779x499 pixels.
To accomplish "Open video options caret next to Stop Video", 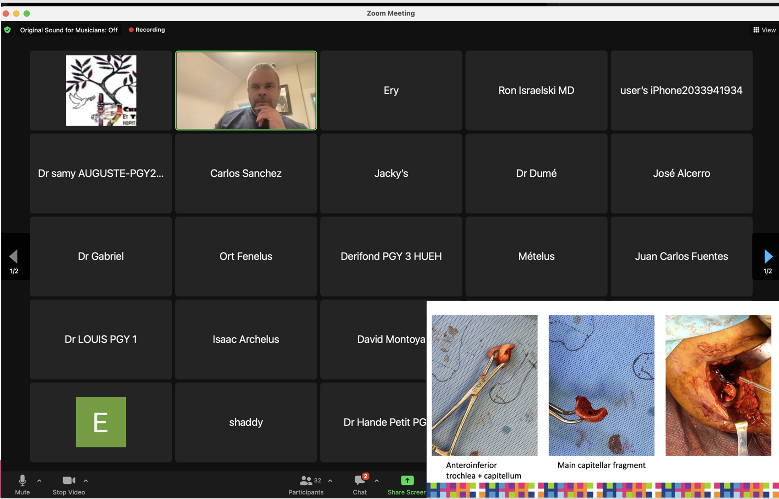I will pyautogui.click(x=86, y=481).
